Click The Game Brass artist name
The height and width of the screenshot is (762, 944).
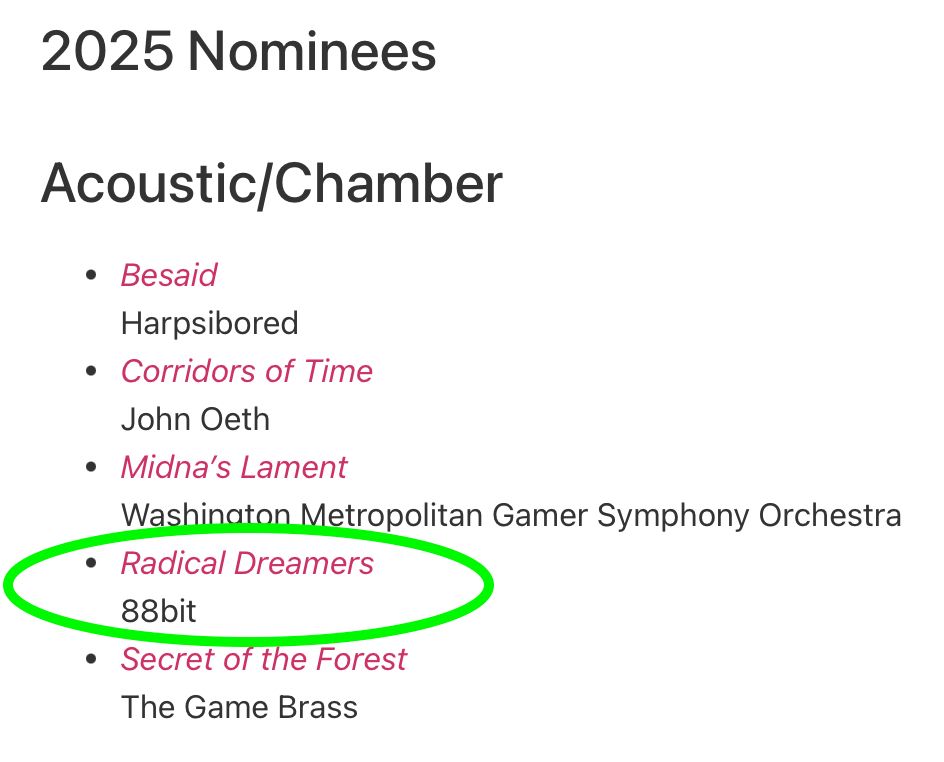[x=239, y=707]
